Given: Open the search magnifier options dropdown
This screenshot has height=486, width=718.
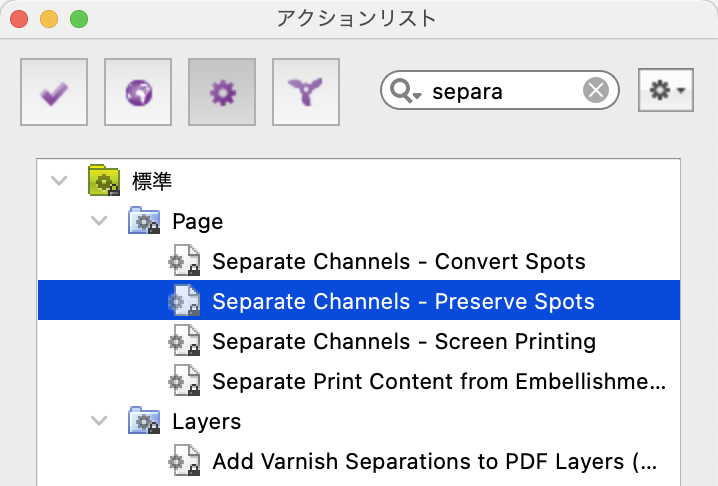Looking at the screenshot, I should click(x=406, y=91).
